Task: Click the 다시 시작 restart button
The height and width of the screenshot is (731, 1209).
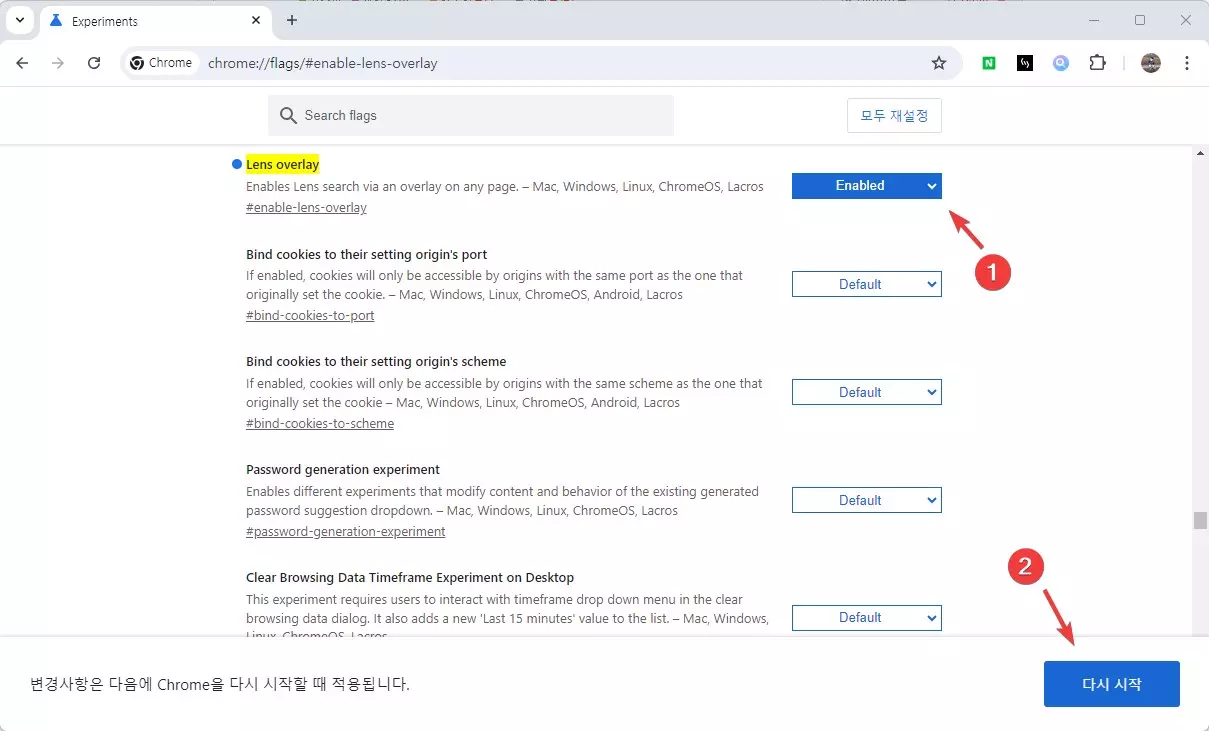Action: point(1111,684)
